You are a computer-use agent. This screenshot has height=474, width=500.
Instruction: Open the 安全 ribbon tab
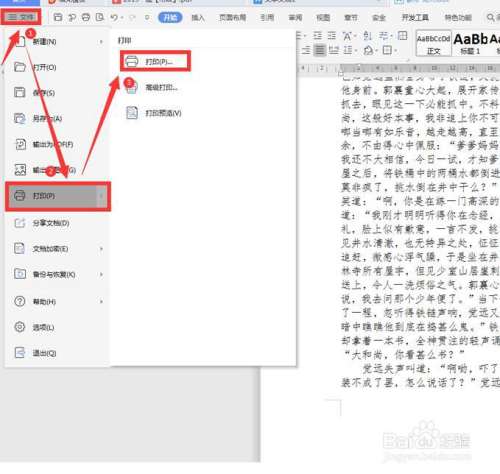click(x=379, y=18)
